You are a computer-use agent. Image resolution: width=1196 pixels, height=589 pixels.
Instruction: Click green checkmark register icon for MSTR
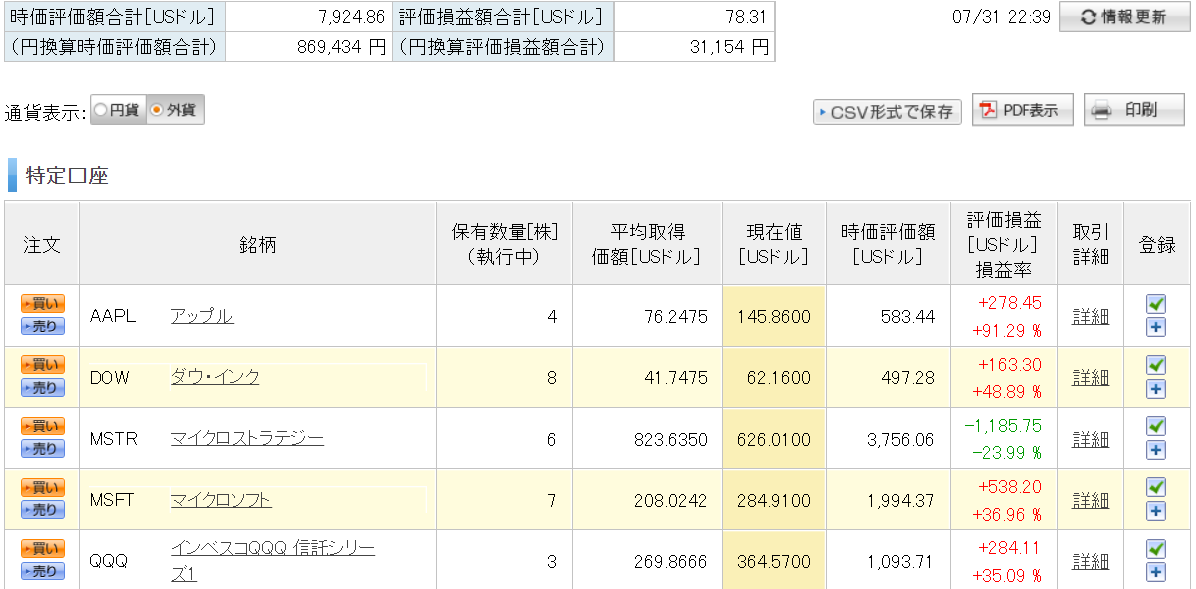click(1156, 426)
